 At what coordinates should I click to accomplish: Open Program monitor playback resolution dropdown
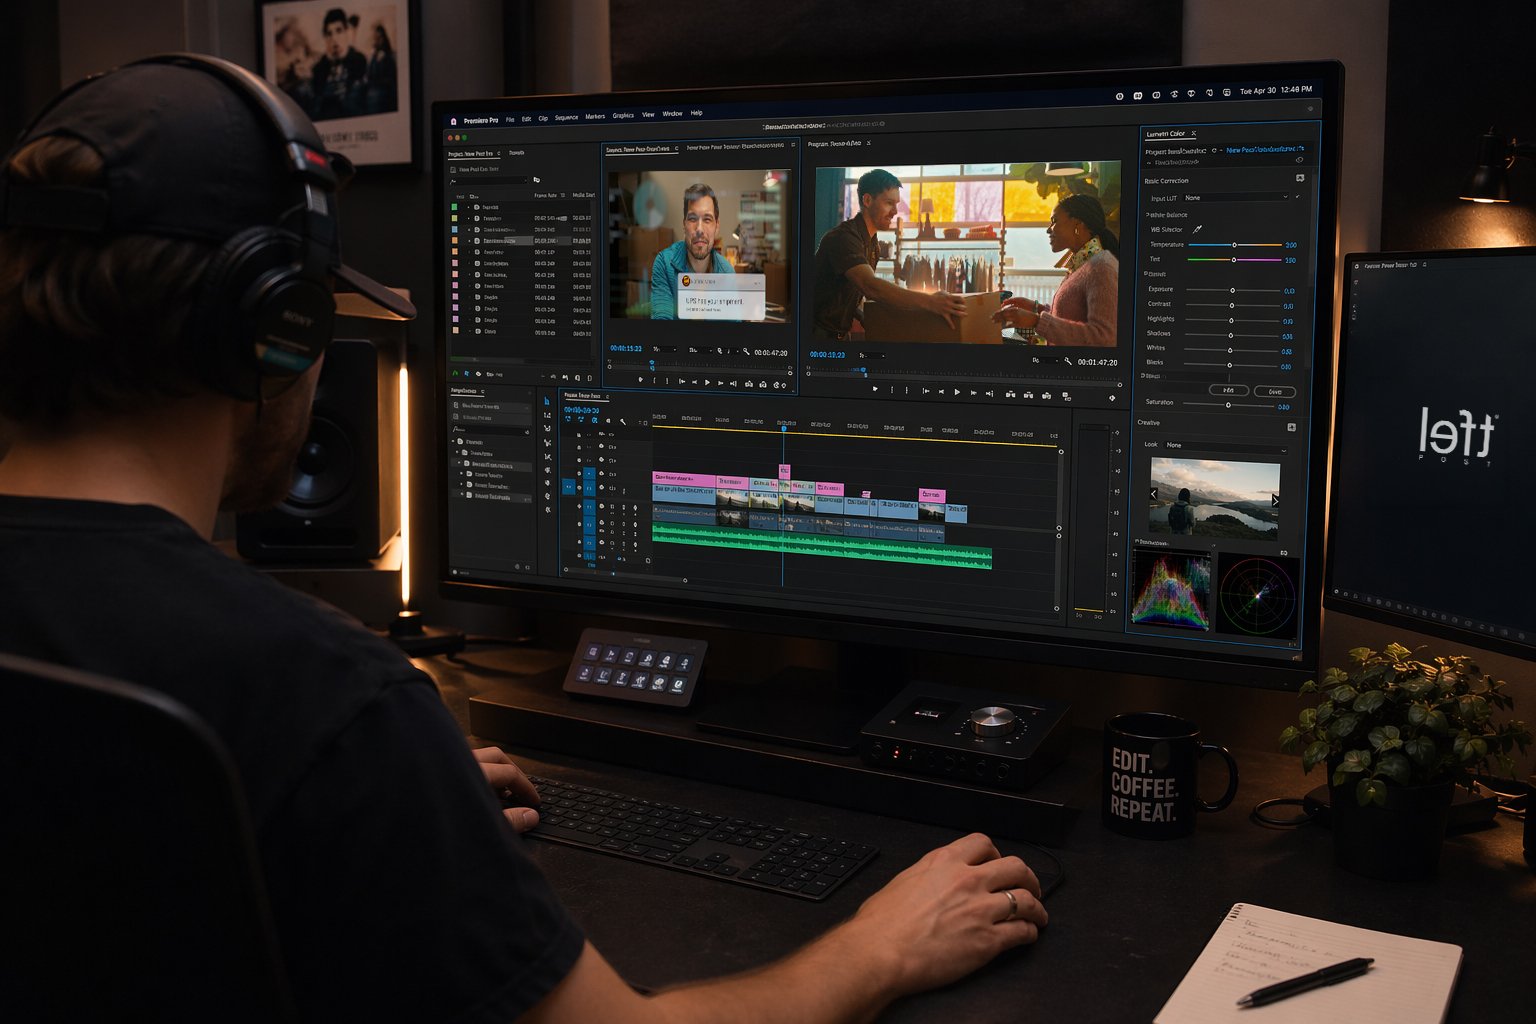[x=1045, y=361]
